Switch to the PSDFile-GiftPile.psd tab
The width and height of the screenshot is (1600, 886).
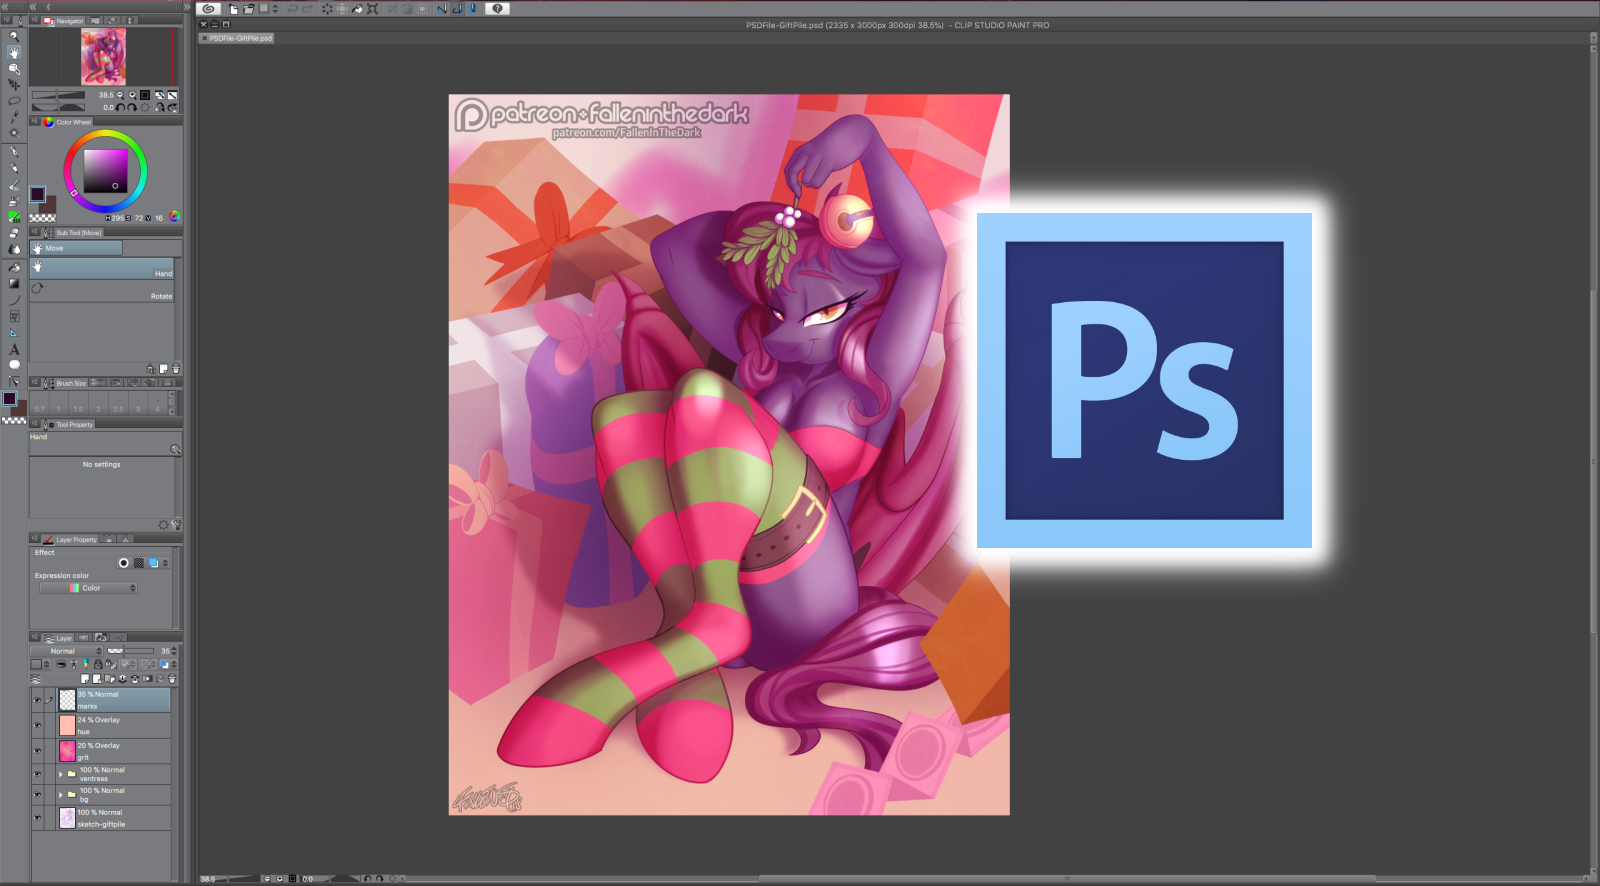pyautogui.click(x=237, y=38)
